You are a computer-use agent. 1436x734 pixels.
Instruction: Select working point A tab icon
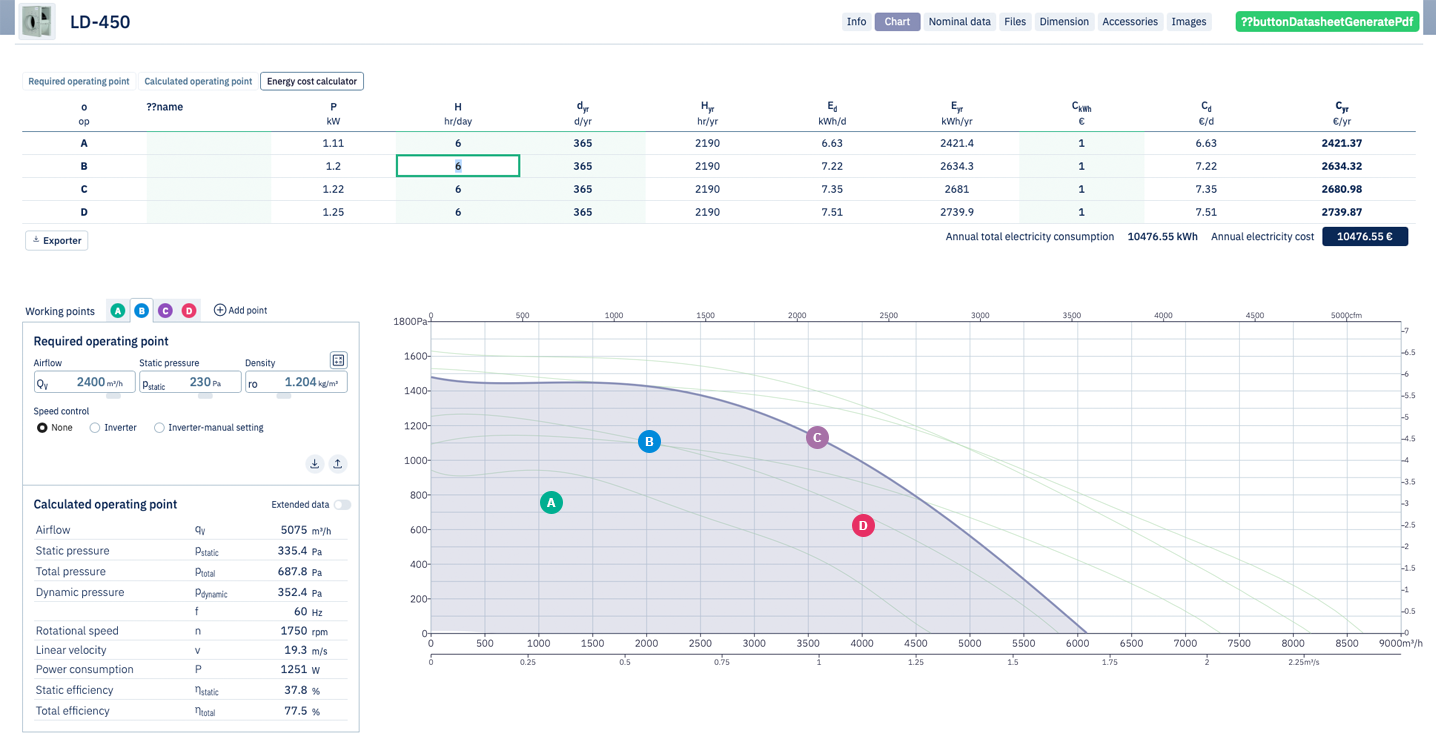coord(118,311)
